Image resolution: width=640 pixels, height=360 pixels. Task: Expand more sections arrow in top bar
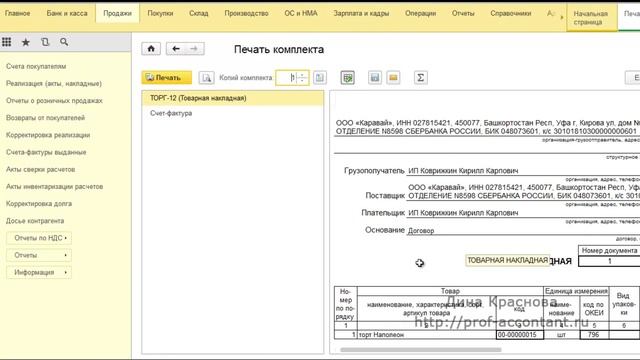pos(562,17)
